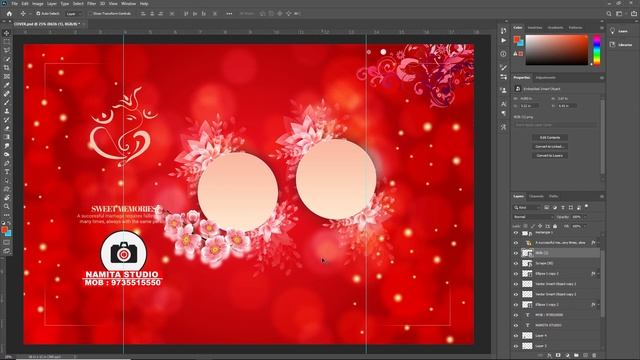Open the Filter menu
This screenshot has height=360, width=640.
91,4
